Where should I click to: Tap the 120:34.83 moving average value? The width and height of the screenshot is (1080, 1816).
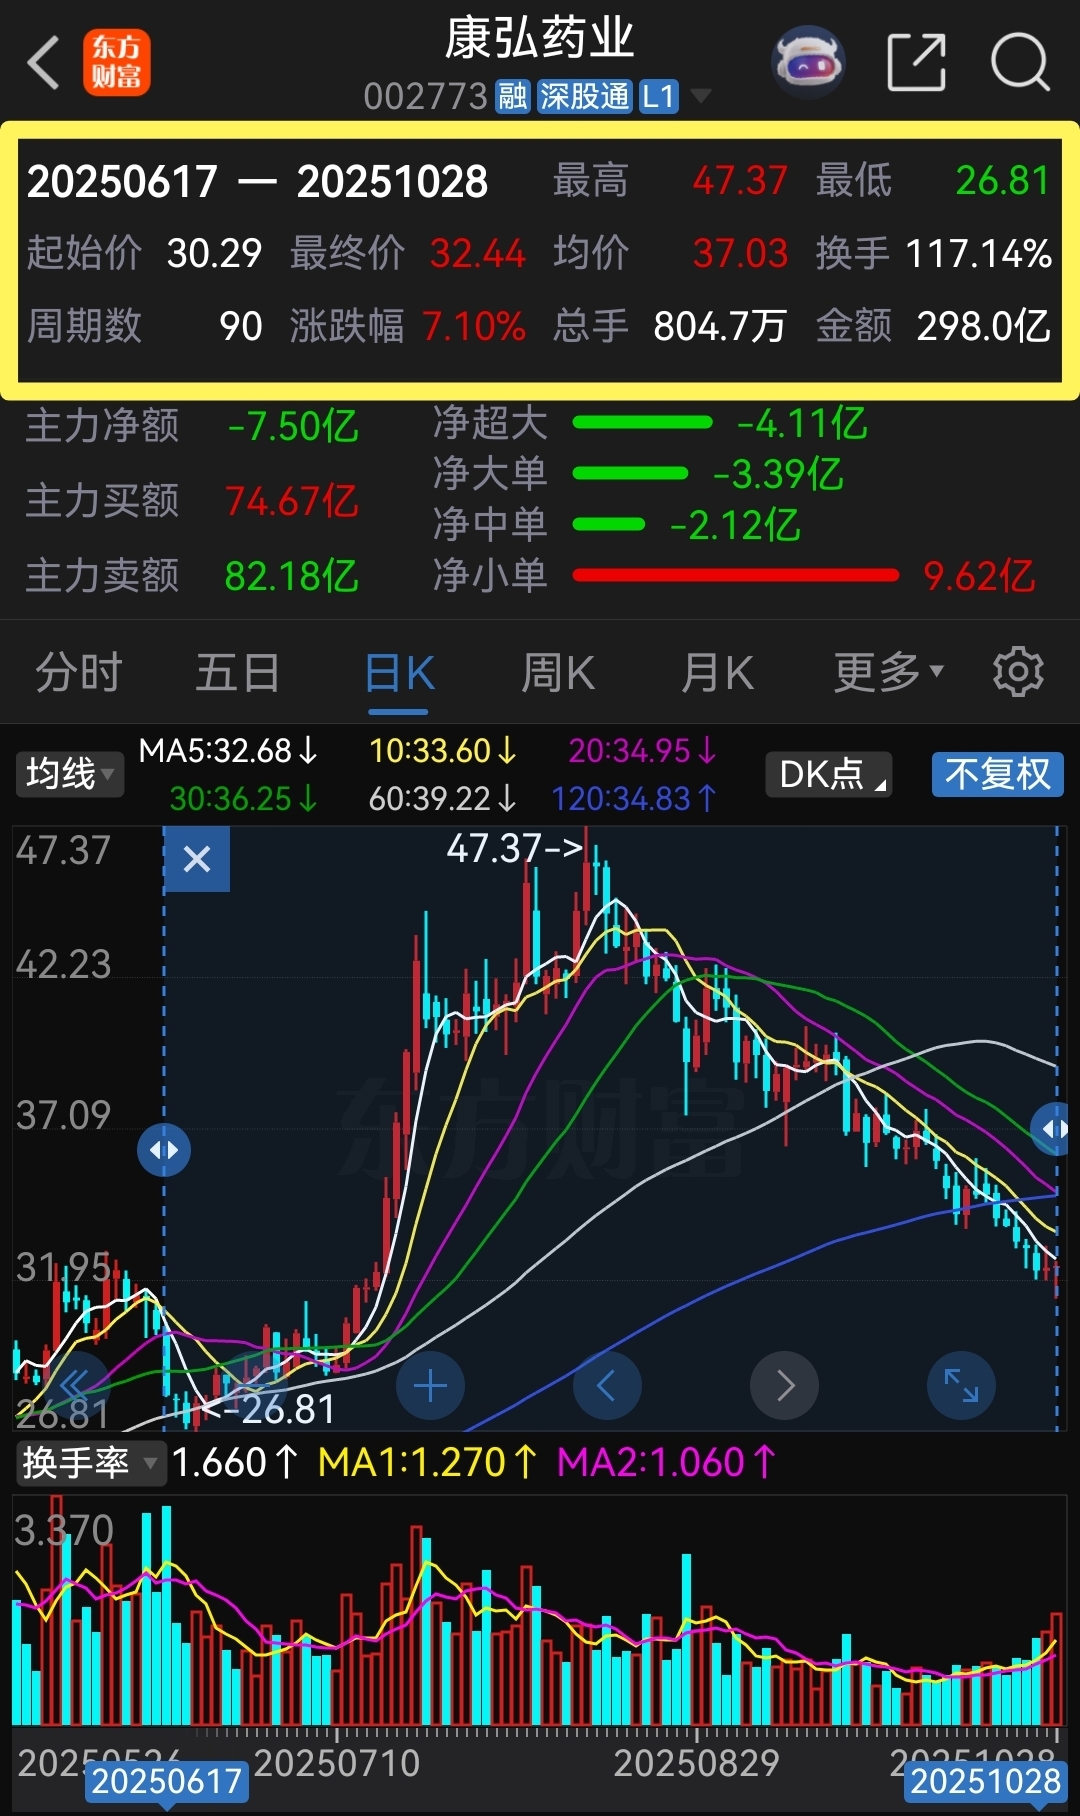click(x=635, y=798)
